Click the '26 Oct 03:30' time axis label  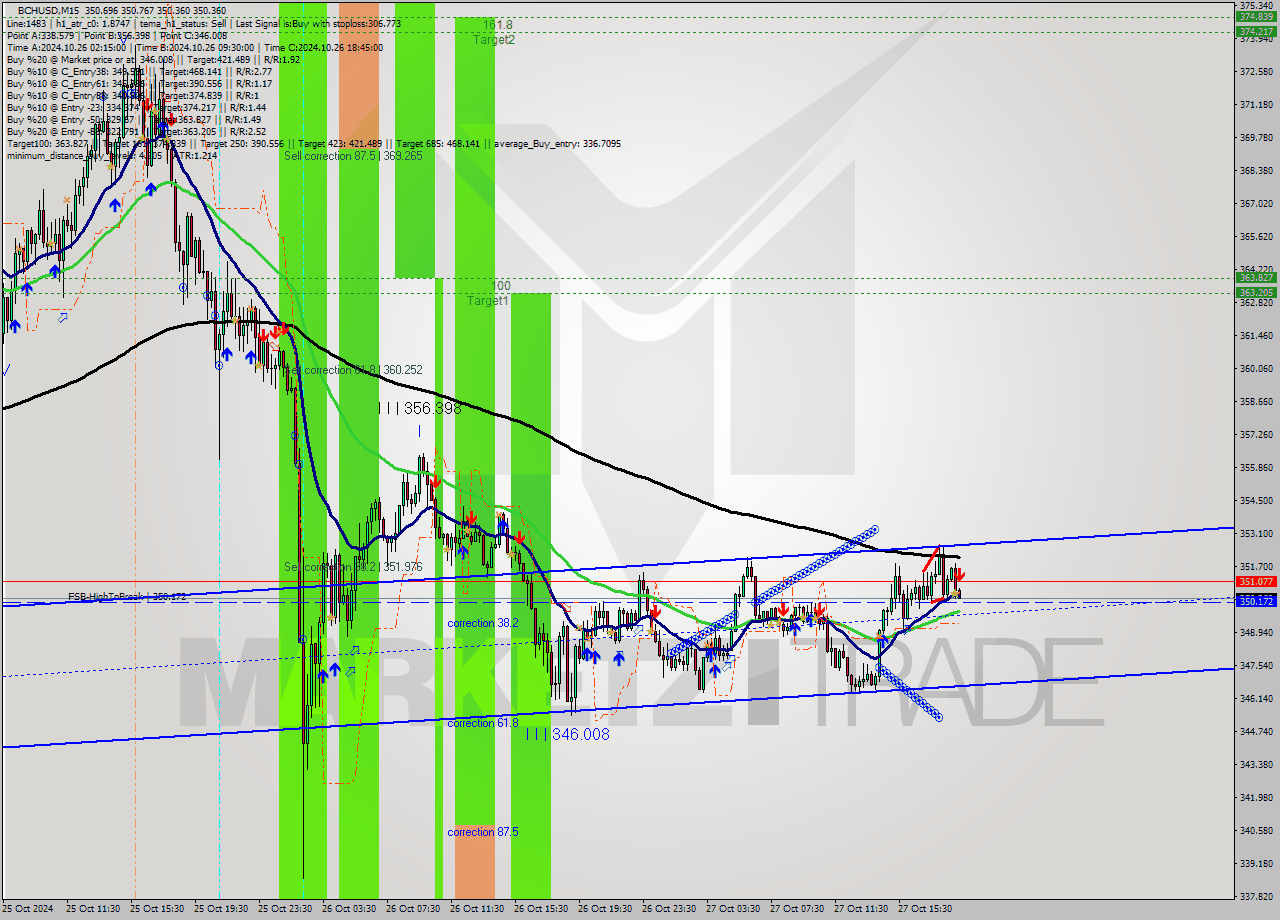pos(348,909)
